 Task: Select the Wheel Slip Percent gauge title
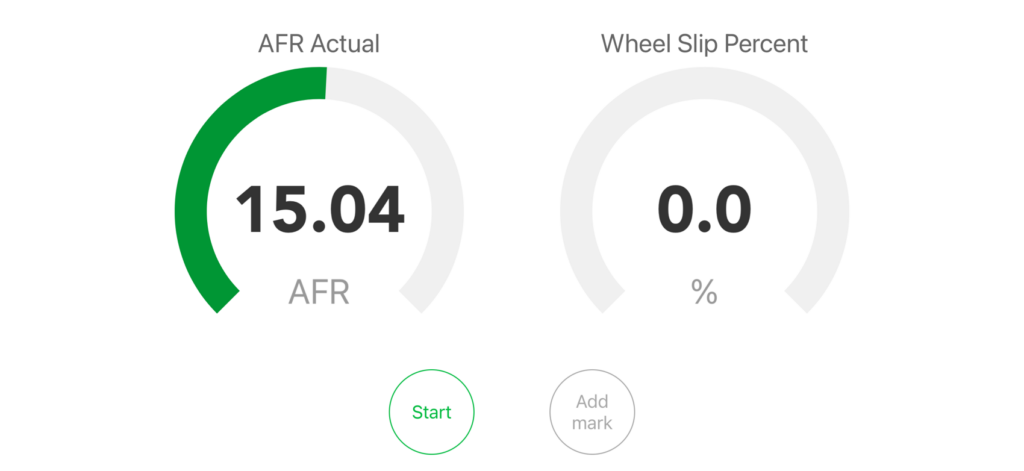point(704,44)
